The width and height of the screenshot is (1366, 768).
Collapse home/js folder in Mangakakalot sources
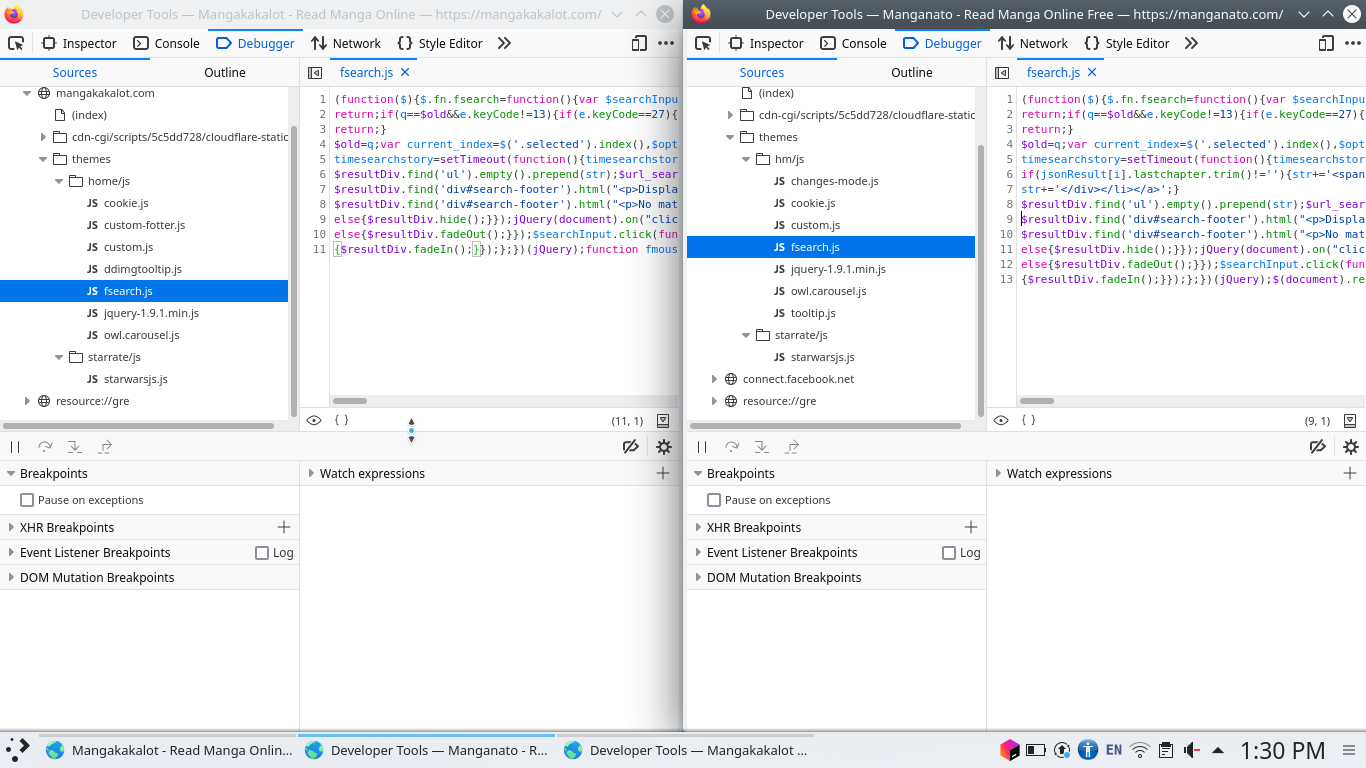(x=59, y=181)
